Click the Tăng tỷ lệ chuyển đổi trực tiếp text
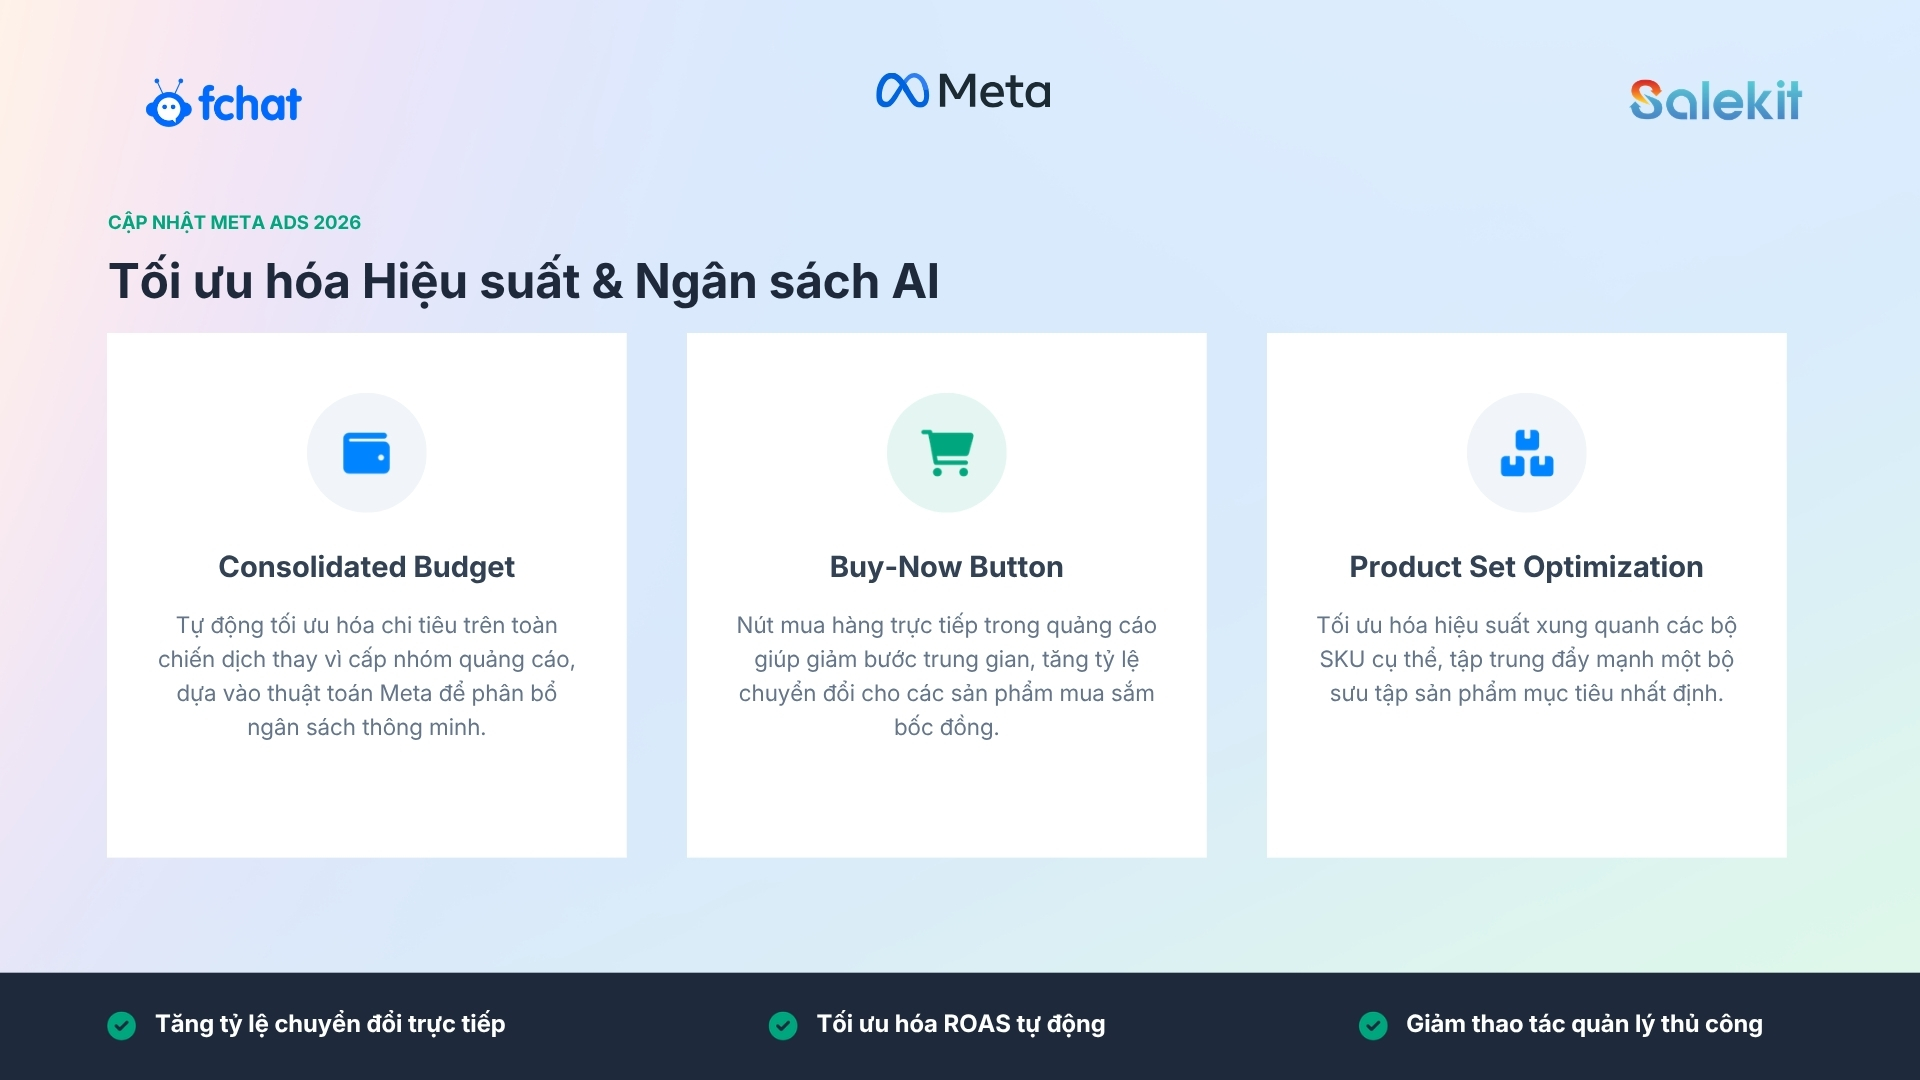Viewport: 1920px width, 1080px height. [x=330, y=1024]
